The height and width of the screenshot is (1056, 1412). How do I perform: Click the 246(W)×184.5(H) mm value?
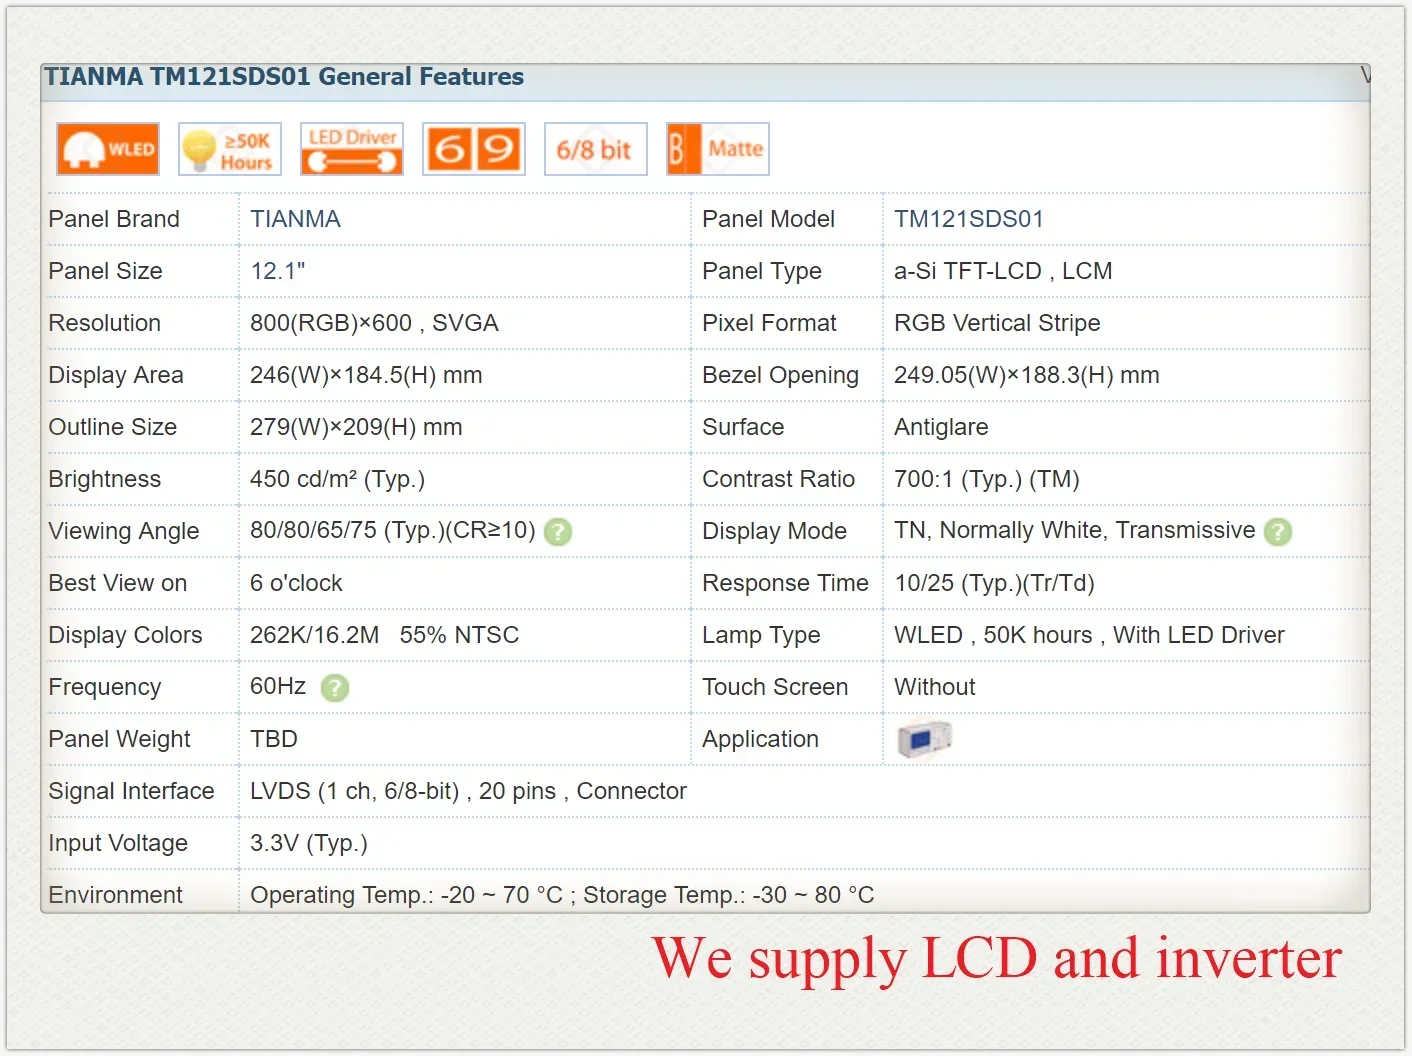pos(366,375)
